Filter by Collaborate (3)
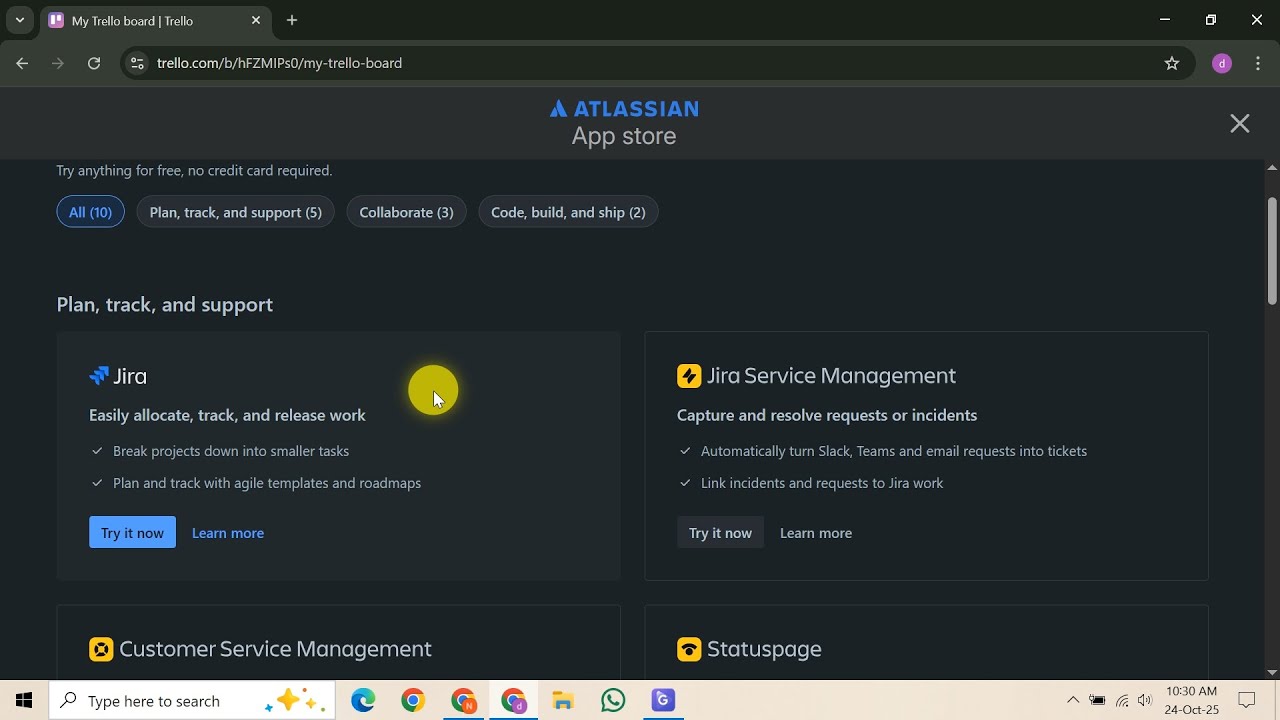 point(406,212)
